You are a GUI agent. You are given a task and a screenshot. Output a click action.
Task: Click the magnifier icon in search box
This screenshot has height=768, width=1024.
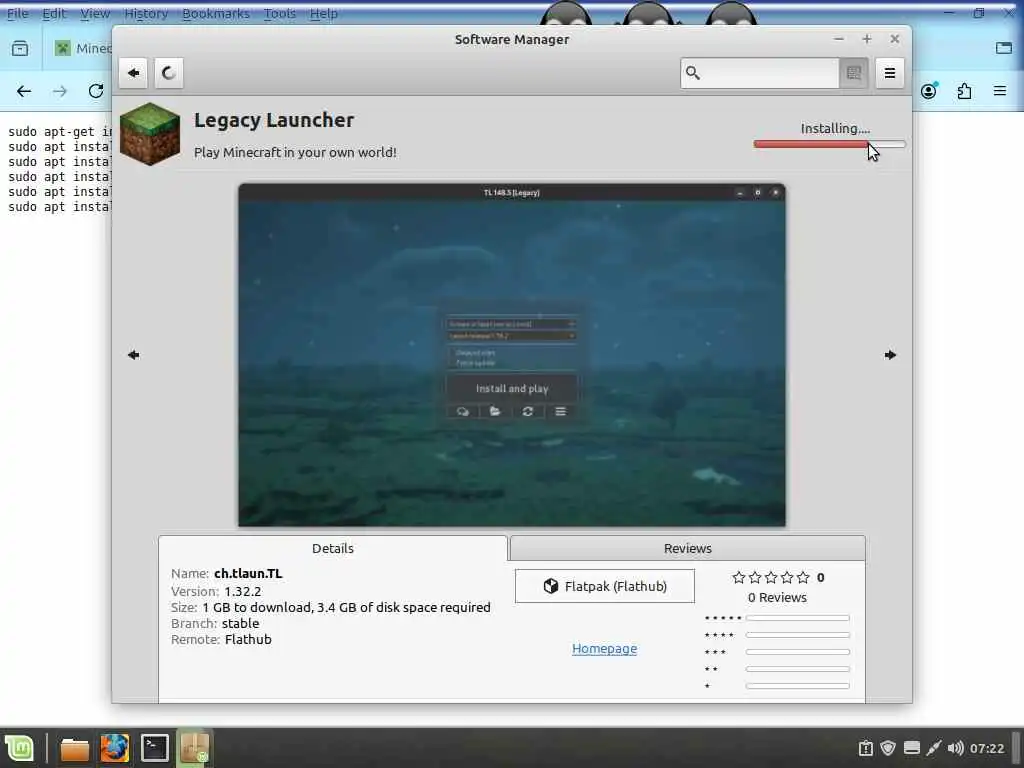(x=693, y=72)
